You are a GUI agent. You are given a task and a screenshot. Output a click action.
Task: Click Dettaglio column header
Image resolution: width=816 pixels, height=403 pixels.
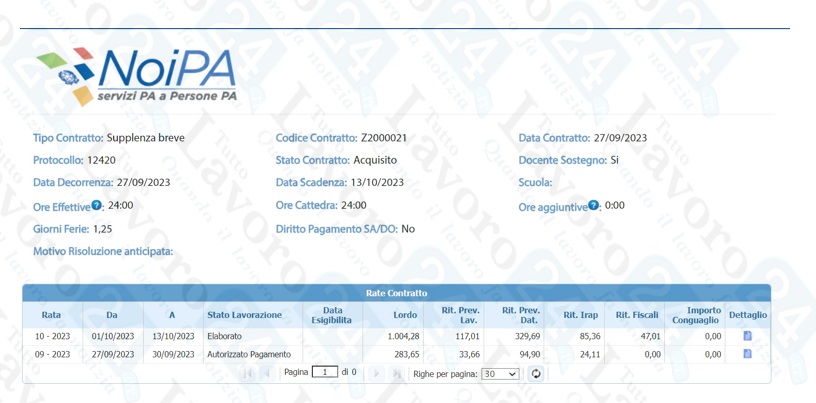pyautogui.click(x=748, y=315)
